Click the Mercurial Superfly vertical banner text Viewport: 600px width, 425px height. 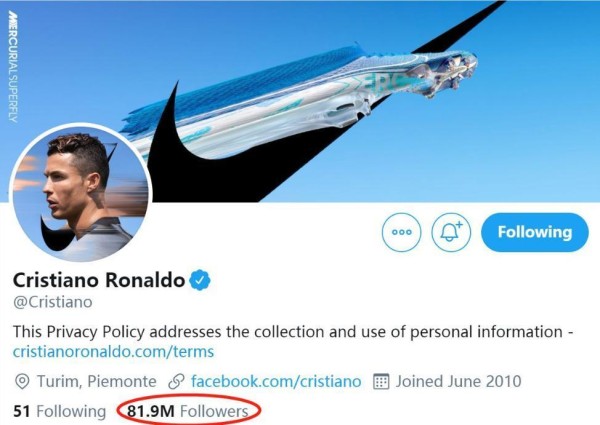pos(13,67)
